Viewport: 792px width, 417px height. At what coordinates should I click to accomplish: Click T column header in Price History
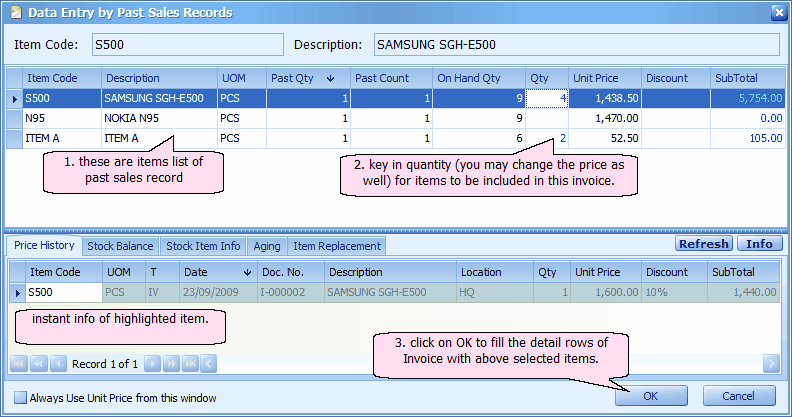tap(162, 272)
